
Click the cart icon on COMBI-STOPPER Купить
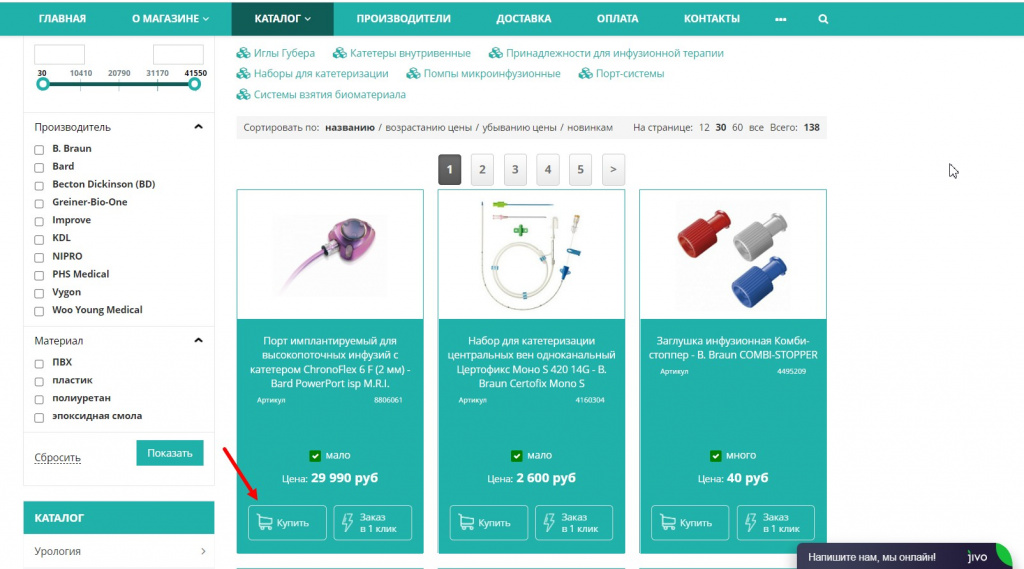tap(668, 523)
